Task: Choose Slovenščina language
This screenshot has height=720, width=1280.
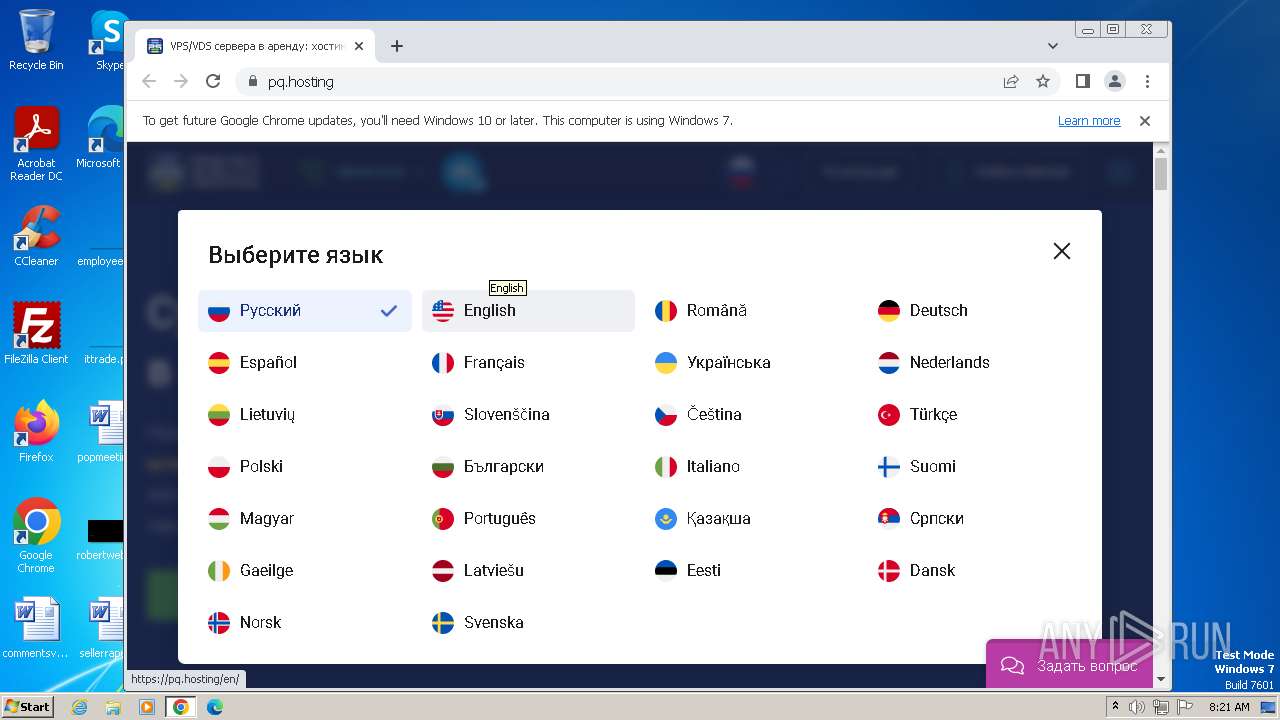Action: [x=528, y=415]
